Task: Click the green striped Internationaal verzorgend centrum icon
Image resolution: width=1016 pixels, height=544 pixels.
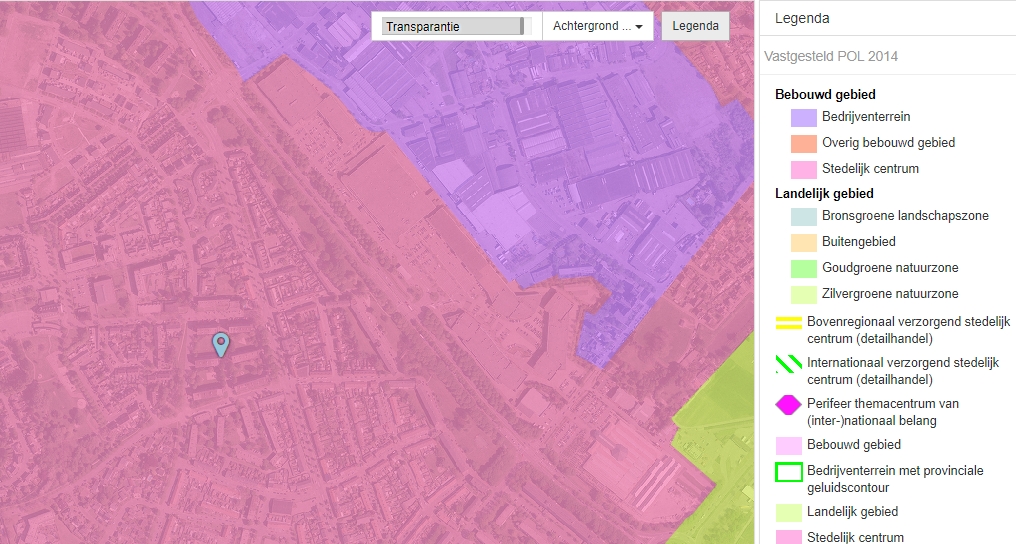Action: click(789, 363)
